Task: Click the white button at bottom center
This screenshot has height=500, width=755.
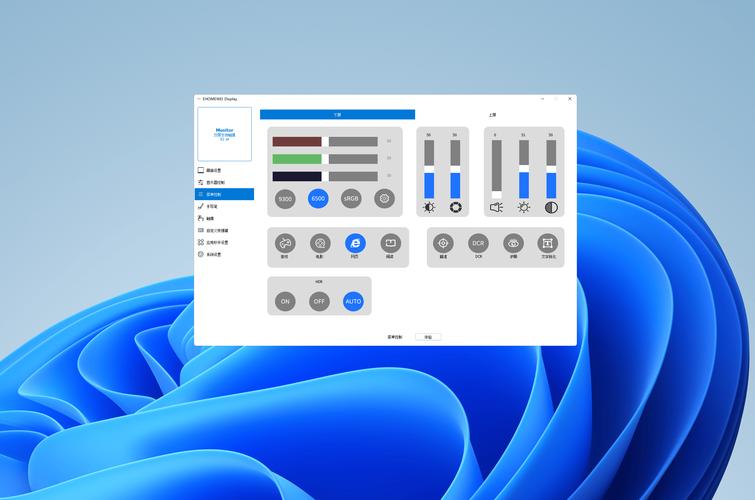Action: click(x=427, y=337)
